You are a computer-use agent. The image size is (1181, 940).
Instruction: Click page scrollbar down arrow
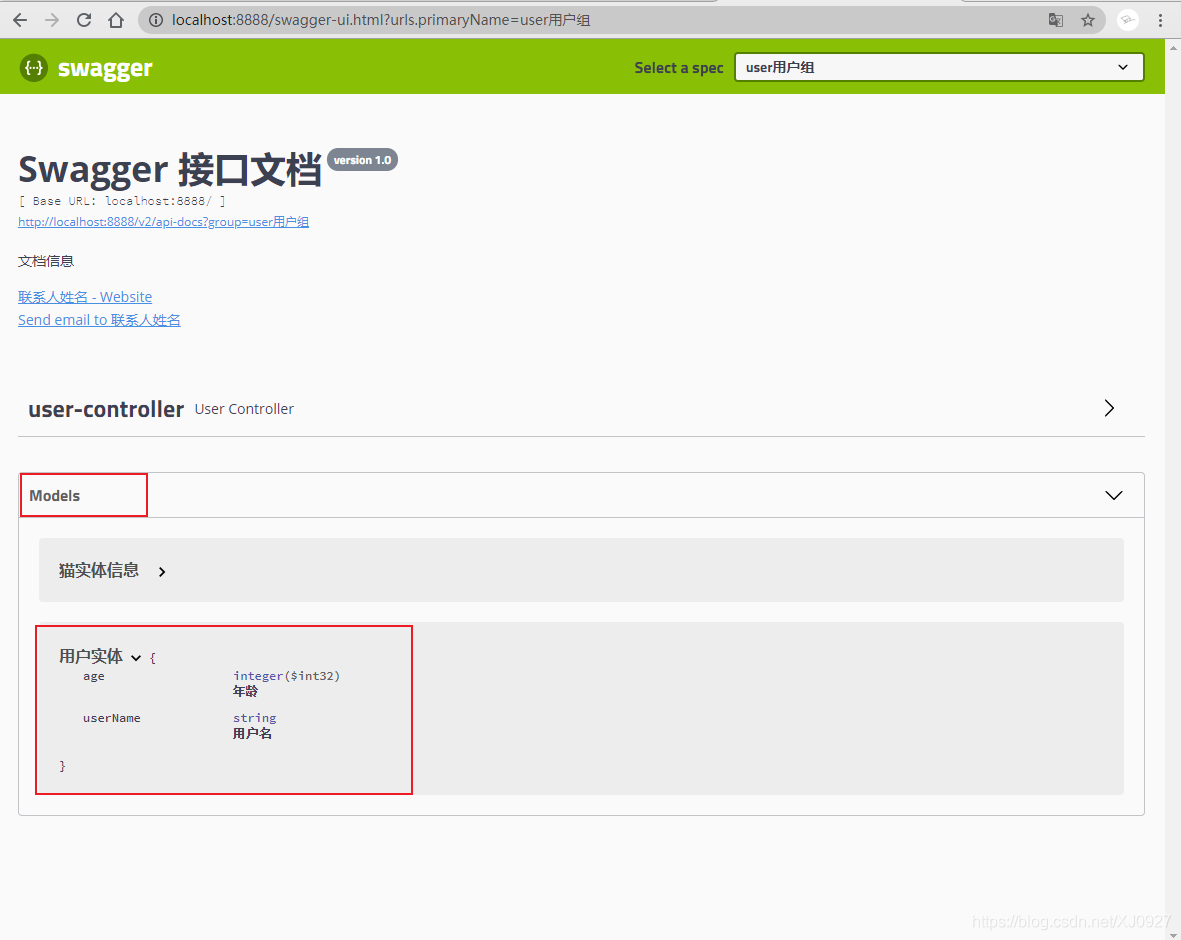tap(1173, 933)
